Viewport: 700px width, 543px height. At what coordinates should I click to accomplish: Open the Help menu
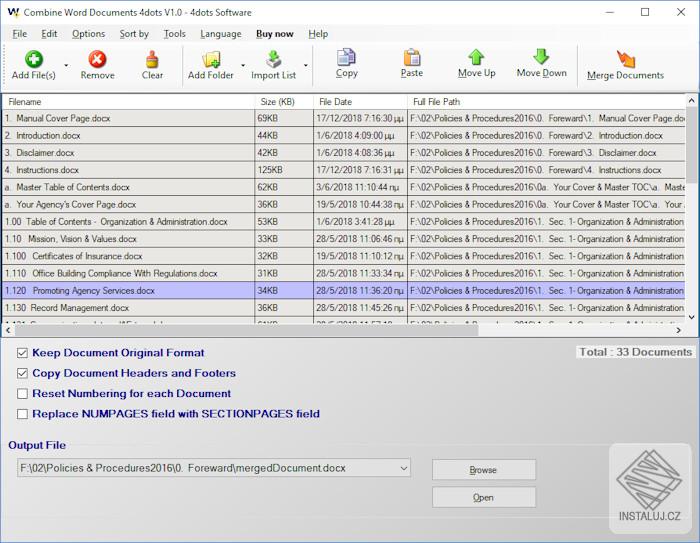pyautogui.click(x=318, y=34)
